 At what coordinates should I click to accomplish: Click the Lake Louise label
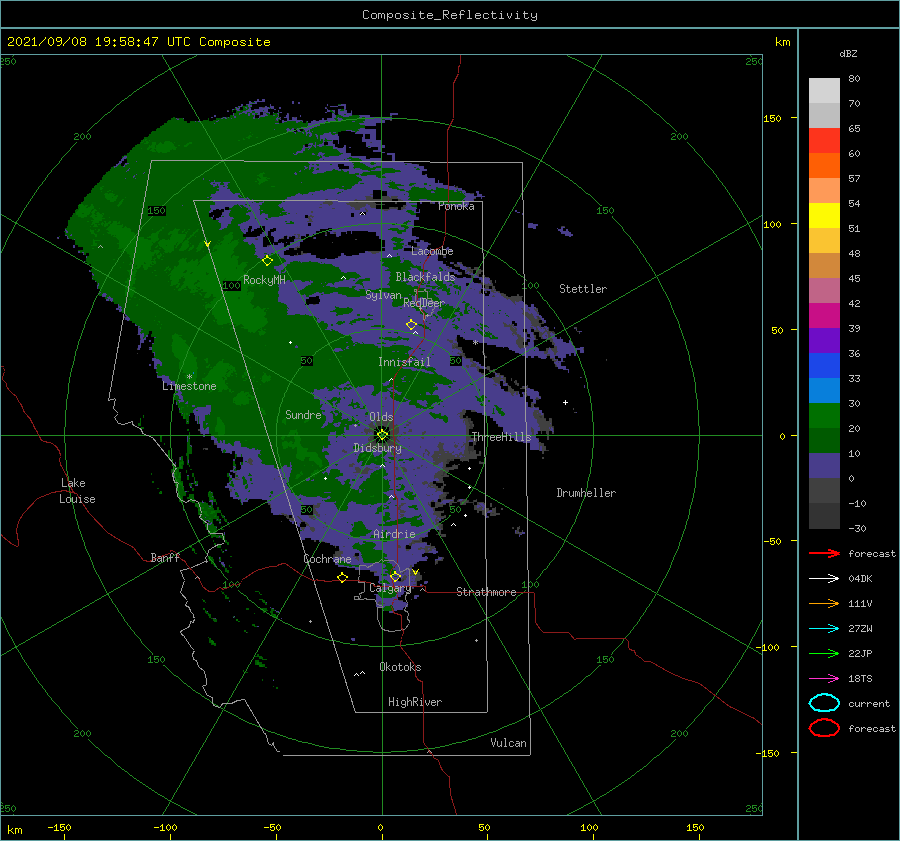(77, 491)
